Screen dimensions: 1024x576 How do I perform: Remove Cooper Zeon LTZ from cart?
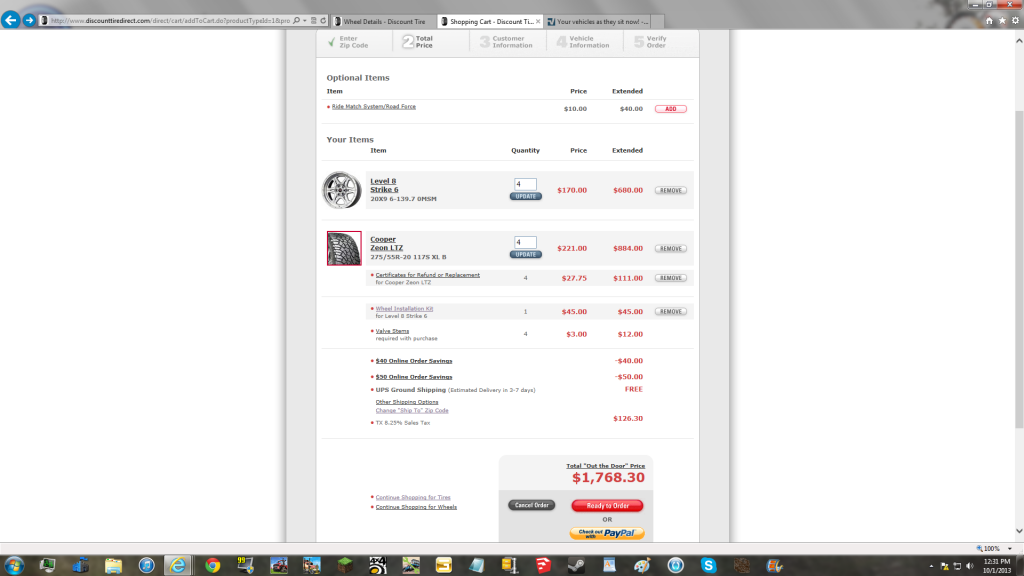pyautogui.click(x=671, y=249)
